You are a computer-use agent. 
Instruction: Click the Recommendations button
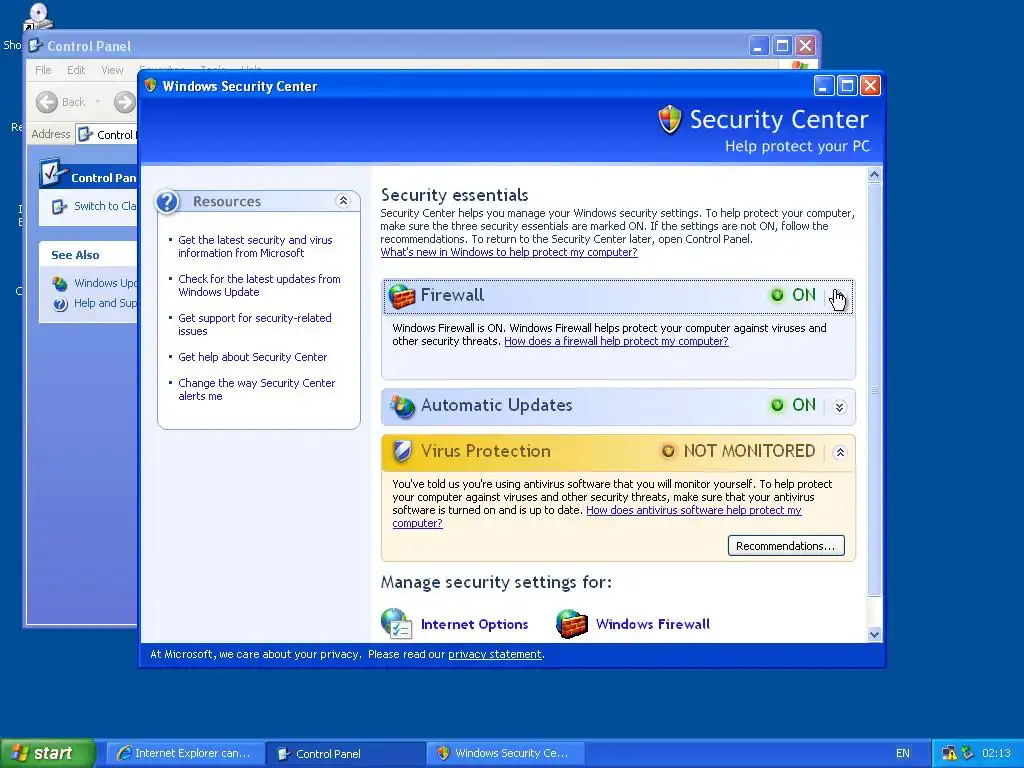(786, 546)
